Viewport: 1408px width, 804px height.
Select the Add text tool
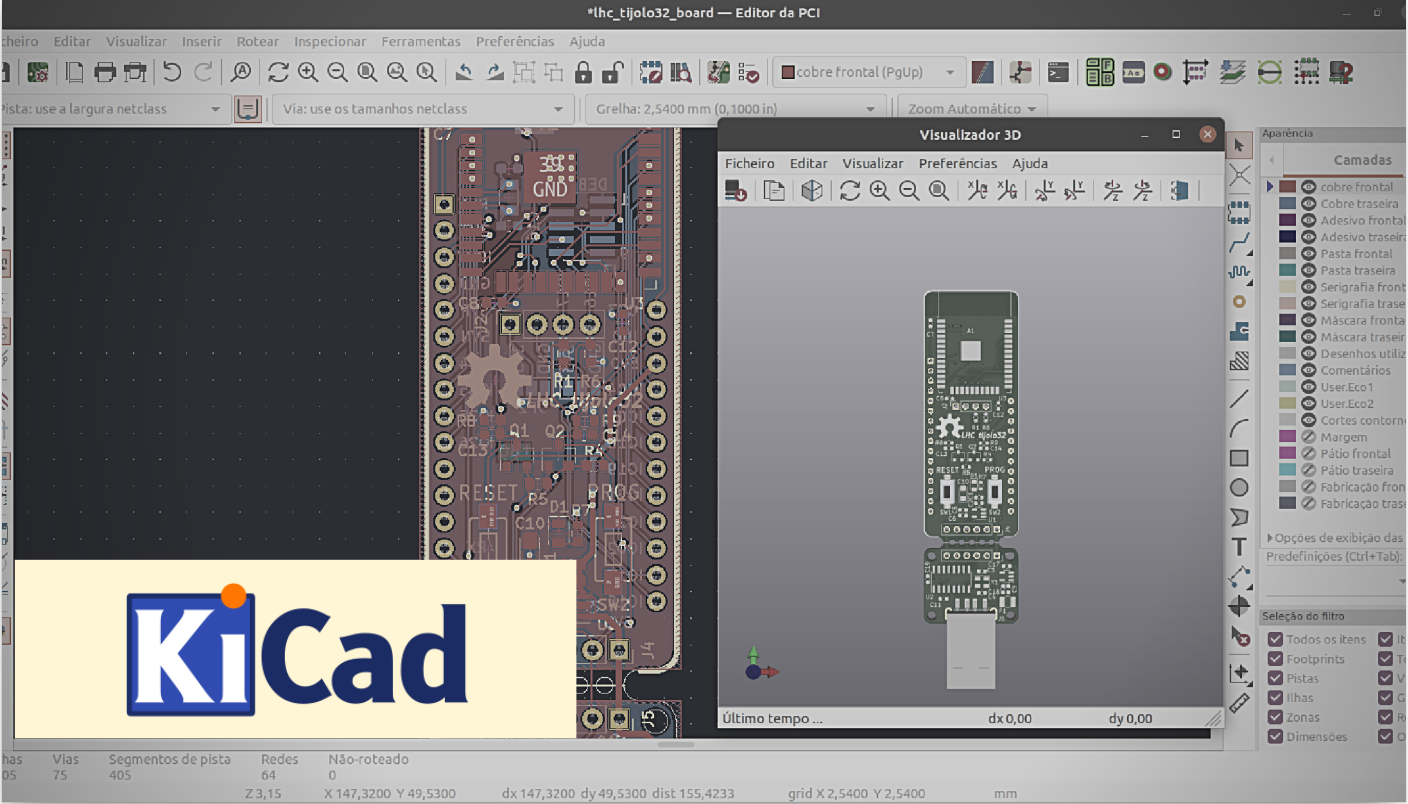pyautogui.click(x=1239, y=547)
